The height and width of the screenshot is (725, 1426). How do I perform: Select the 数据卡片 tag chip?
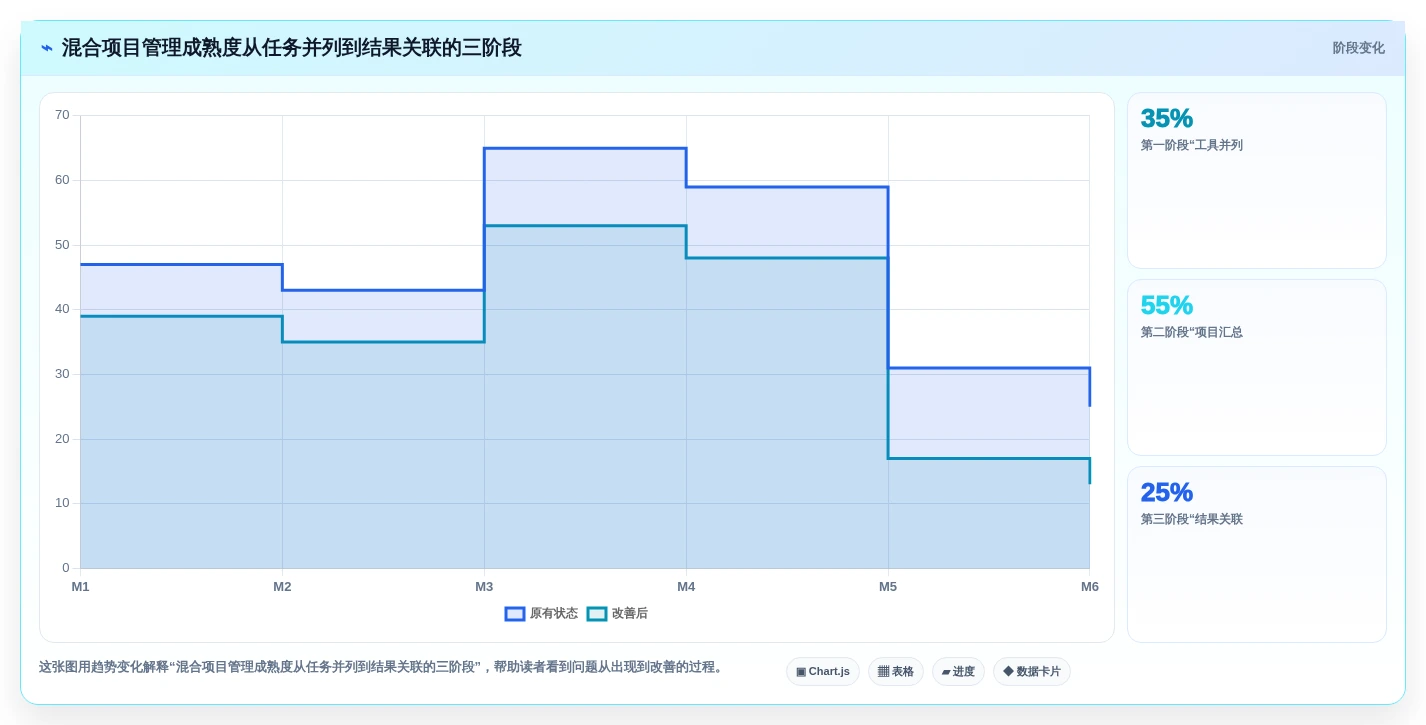click(1032, 672)
